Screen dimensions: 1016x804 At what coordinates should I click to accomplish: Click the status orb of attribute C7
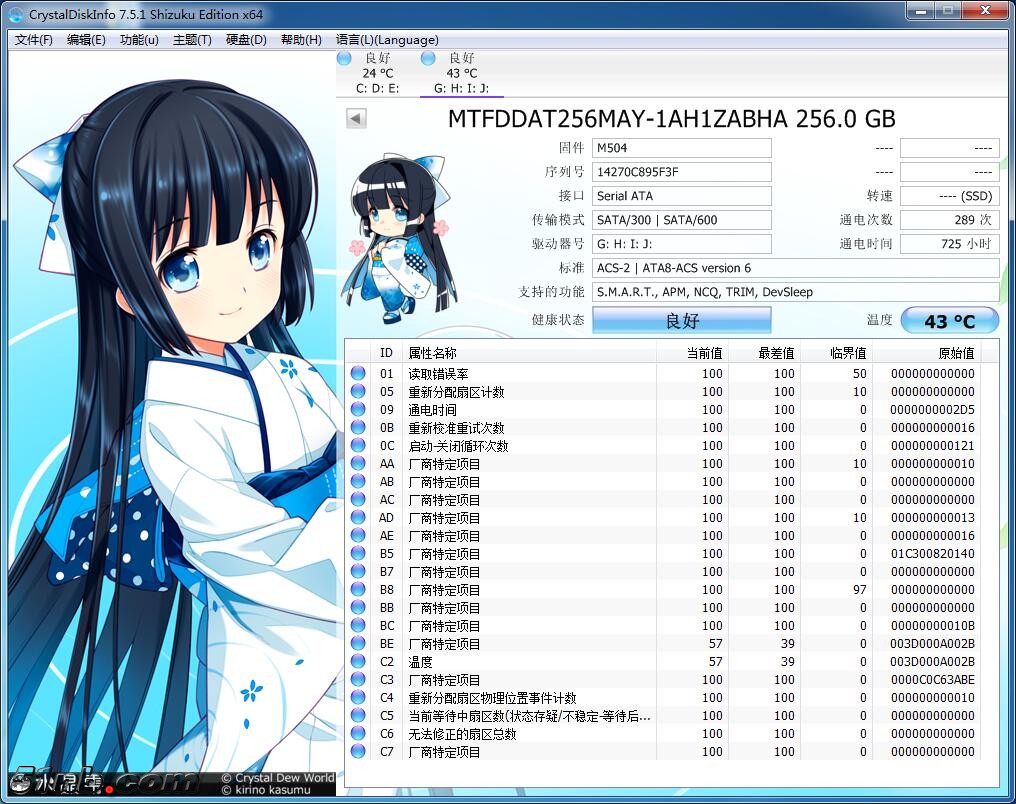pos(358,752)
